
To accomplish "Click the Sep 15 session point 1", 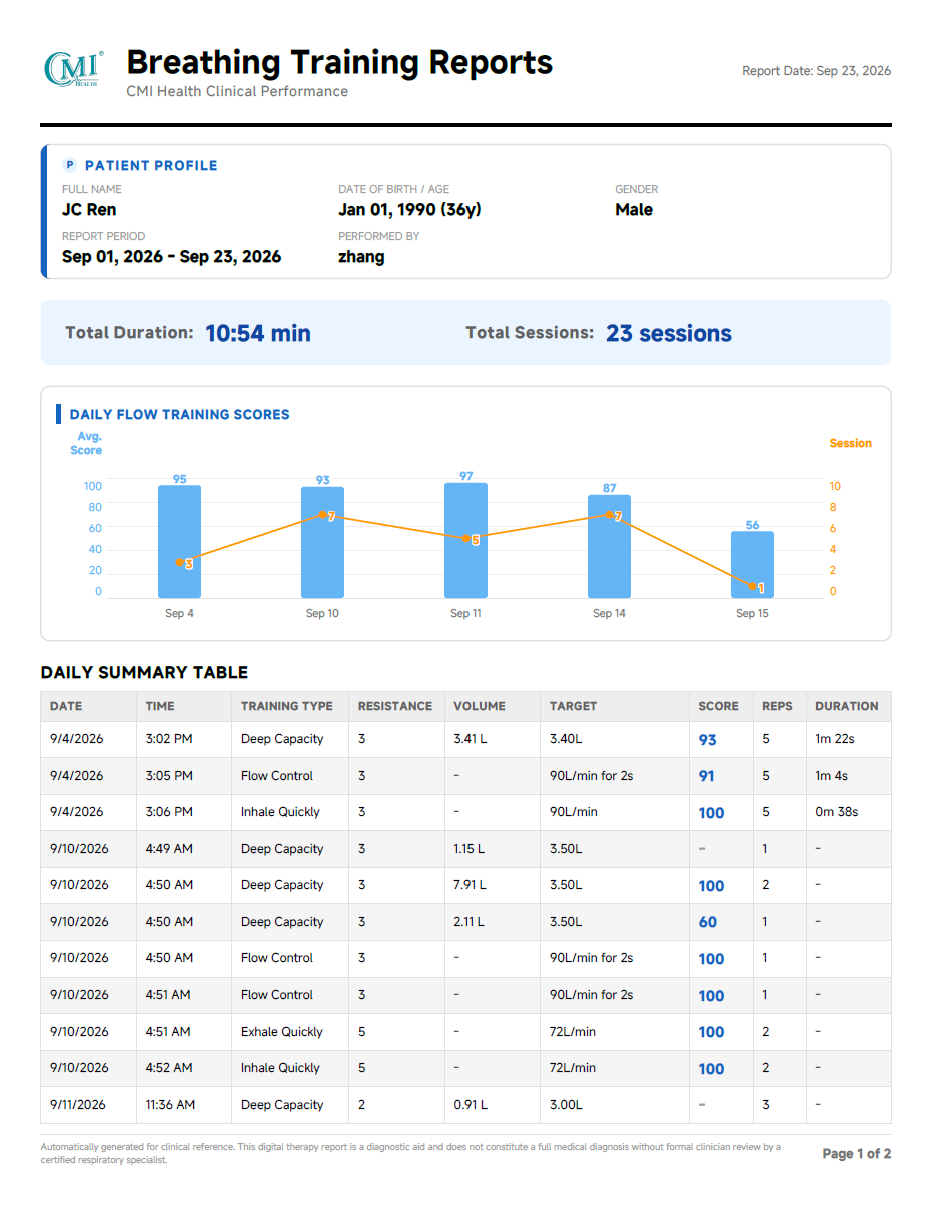I will (x=753, y=587).
